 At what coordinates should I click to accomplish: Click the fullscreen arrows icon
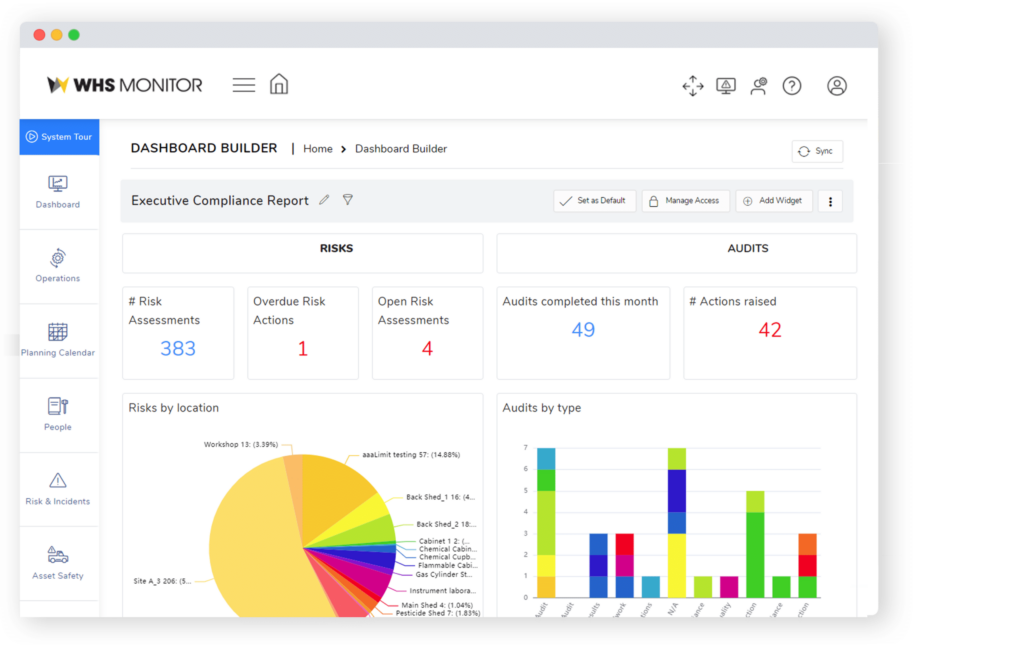(x=693, y=86)
